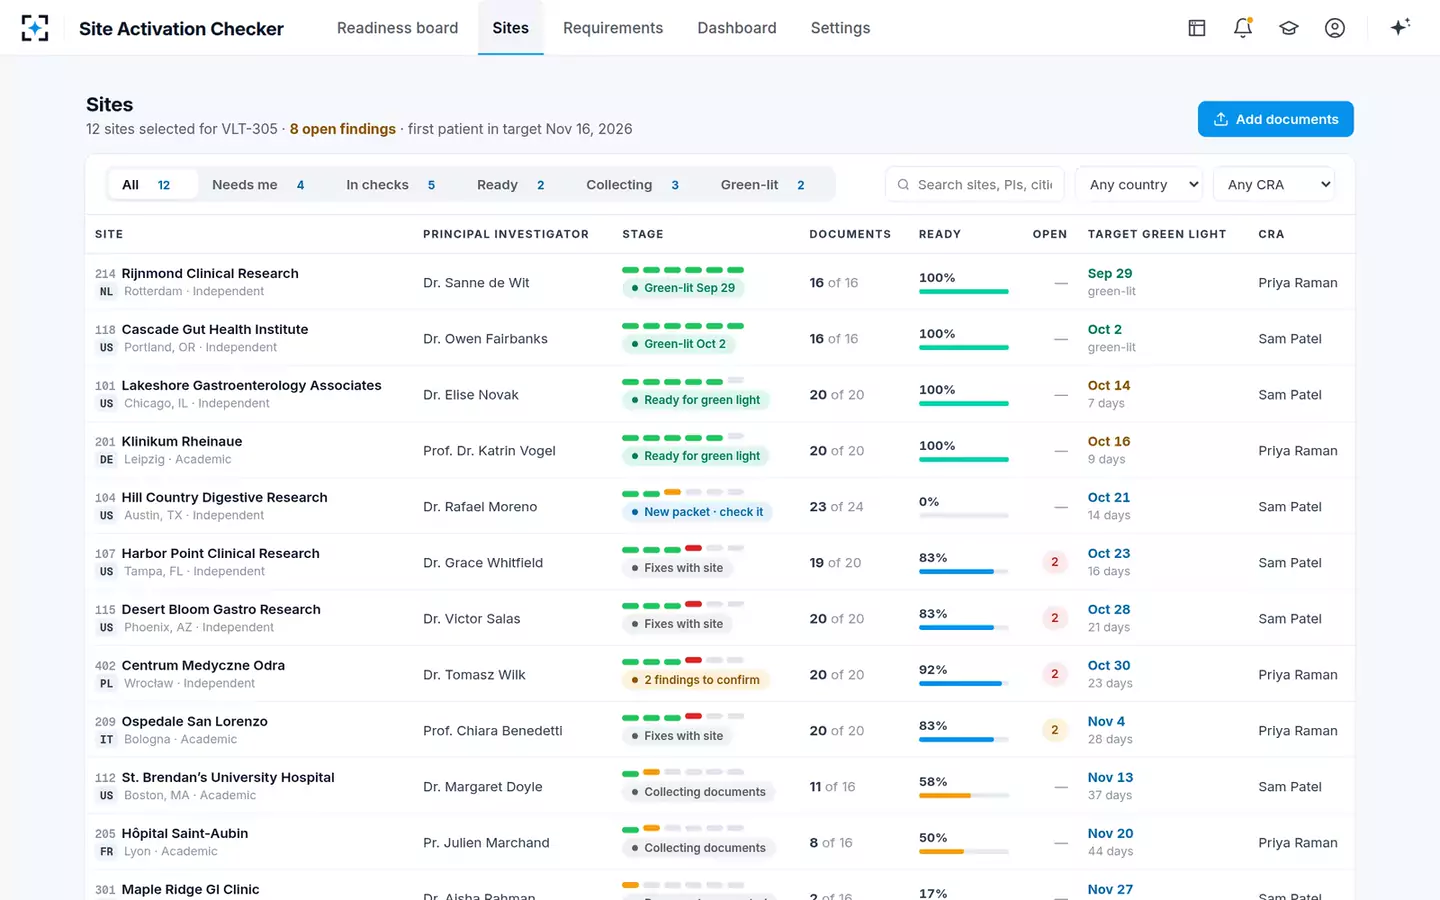This screenshot has height=900, width=1440.
Task: Show only Collecting sites
Action: 633,185
